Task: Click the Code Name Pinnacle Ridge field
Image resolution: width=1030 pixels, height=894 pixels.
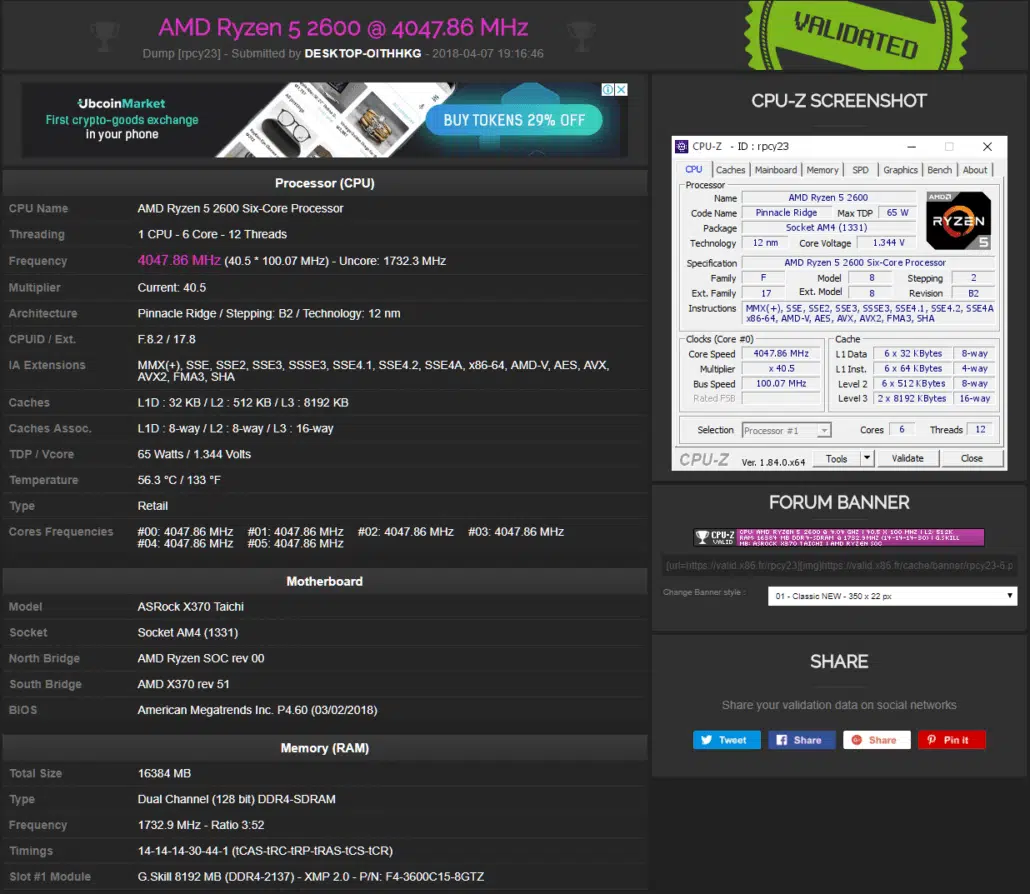Action: (786, 213)
